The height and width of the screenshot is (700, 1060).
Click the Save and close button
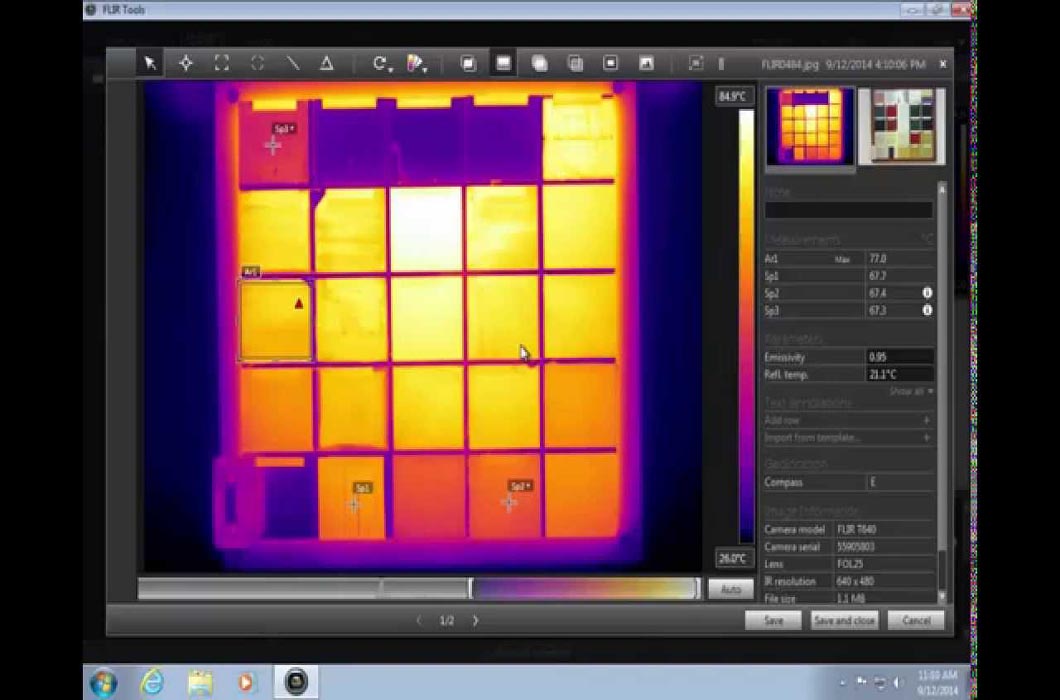click(x=843, y=620)
